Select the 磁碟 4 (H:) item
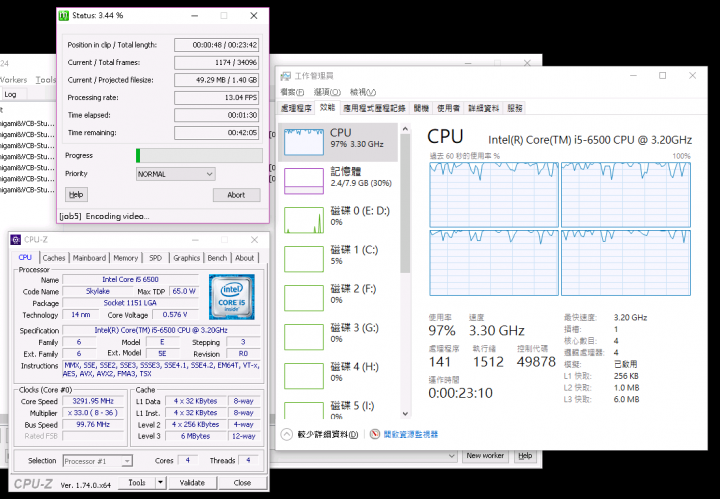The height and width of the screenshot is (499, 720). pos(338,376)
